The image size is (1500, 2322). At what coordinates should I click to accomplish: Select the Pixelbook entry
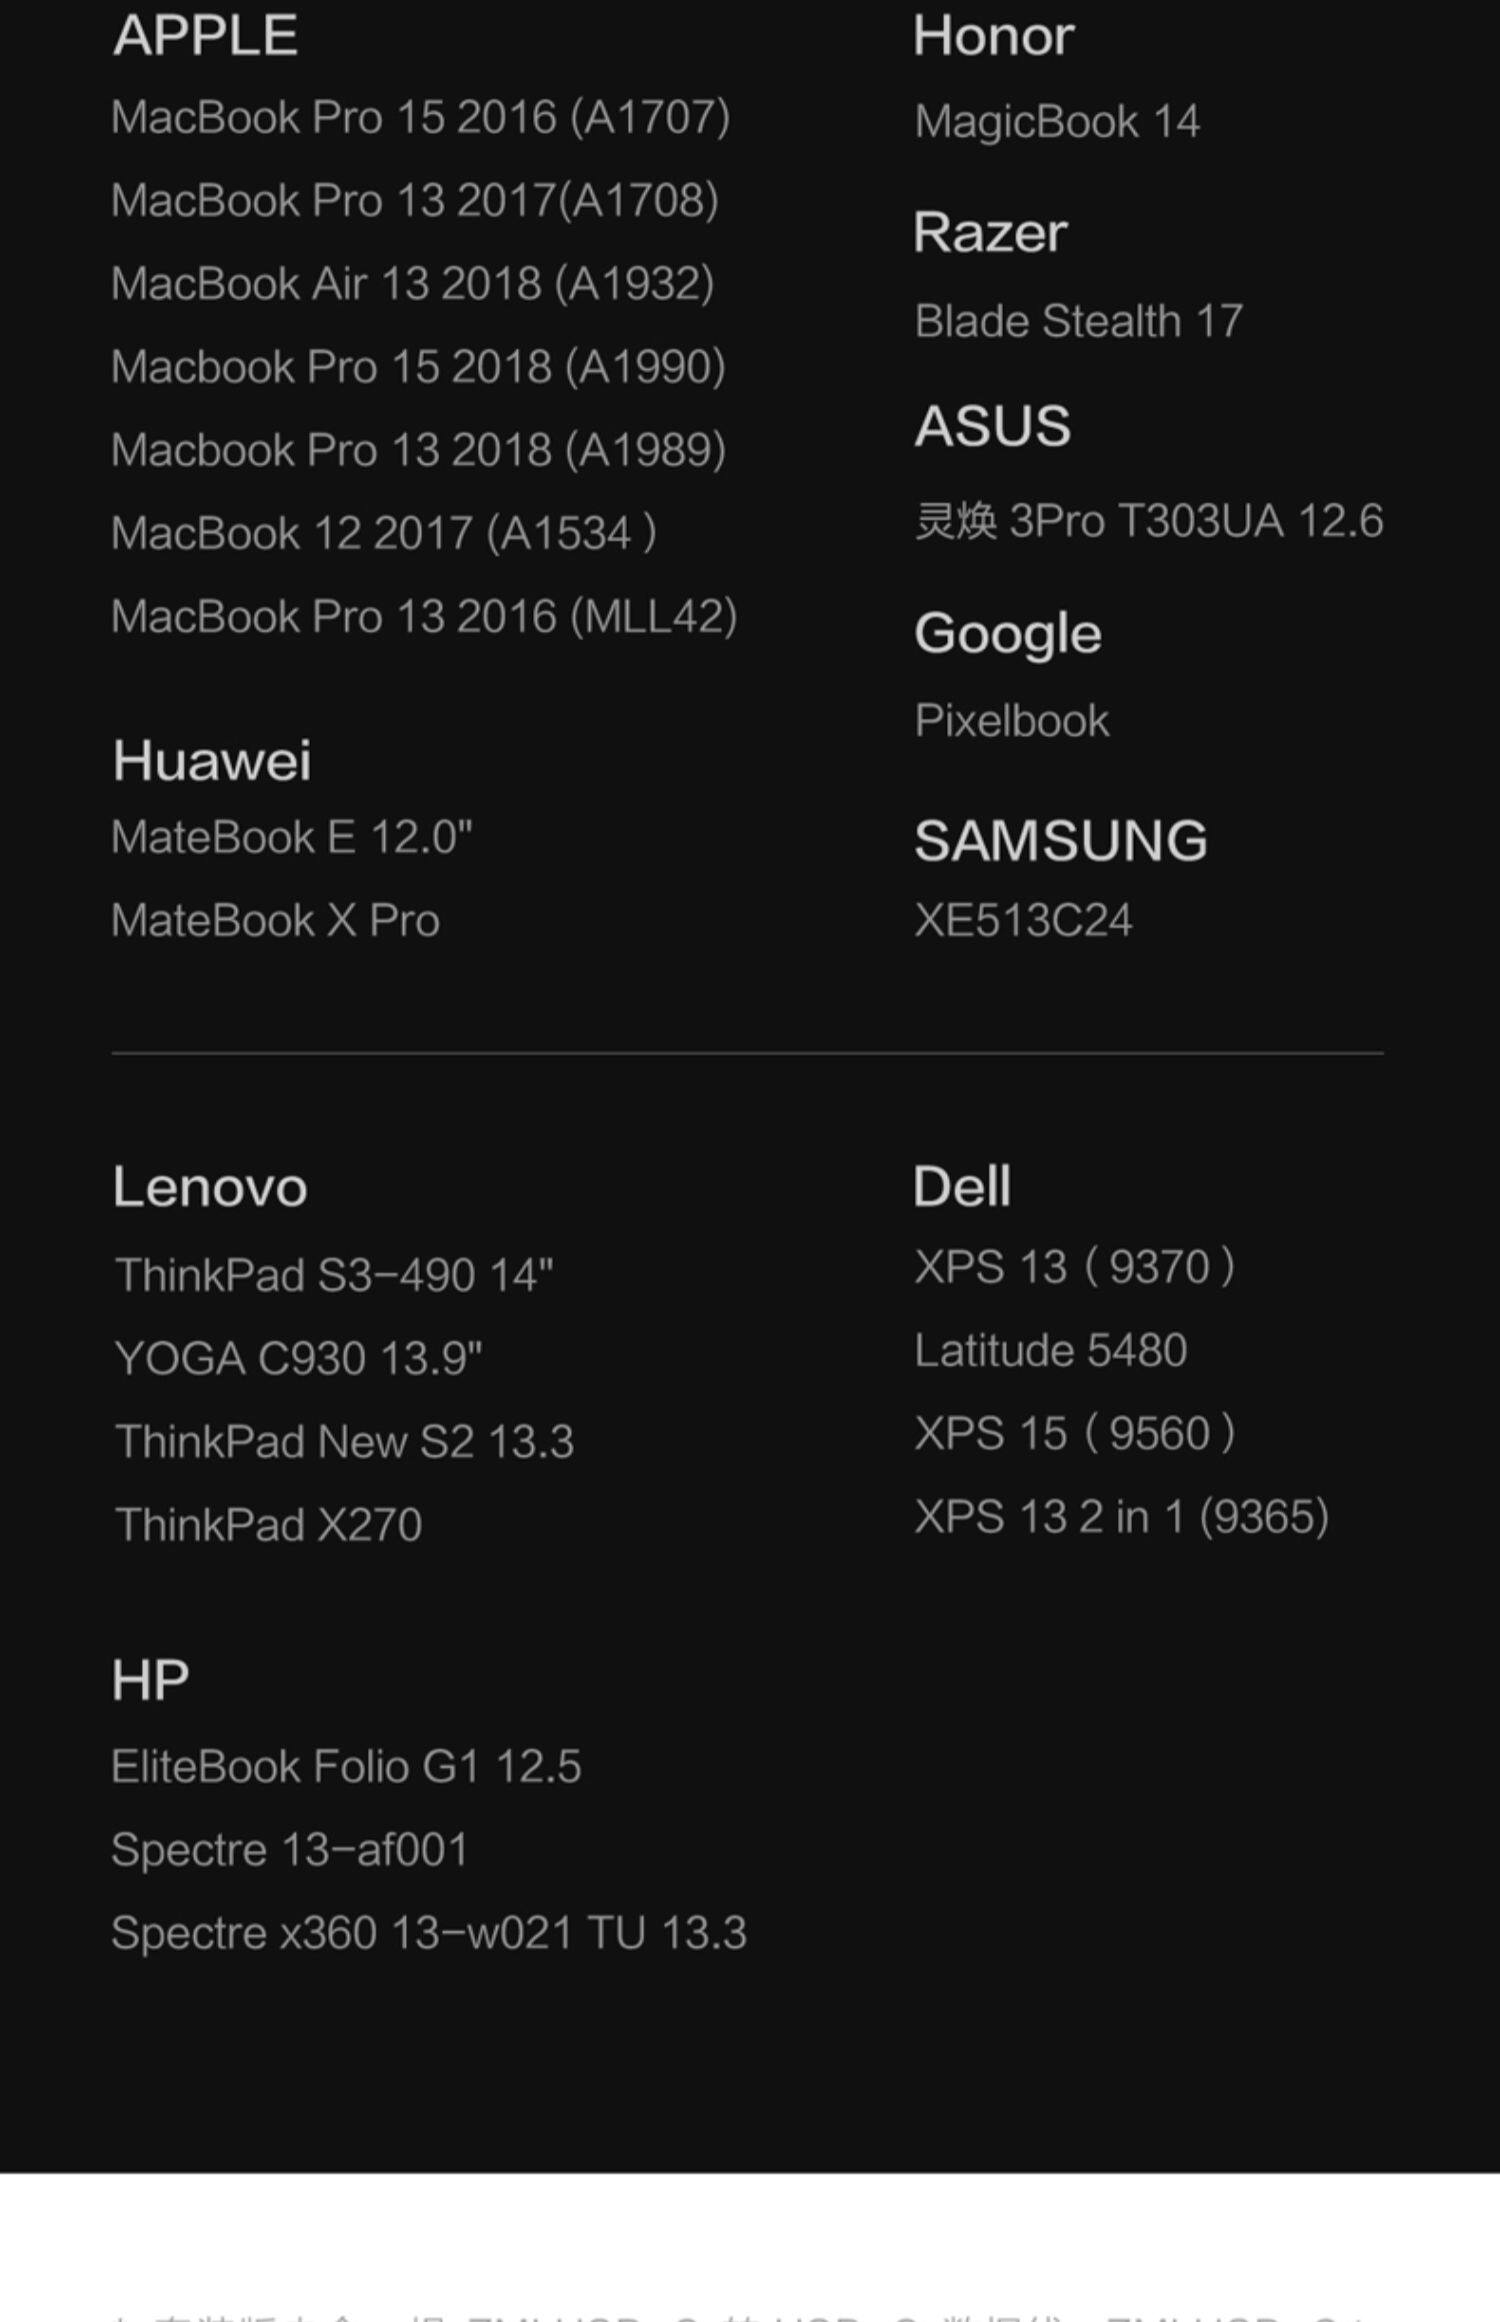tap(1012, 721)
